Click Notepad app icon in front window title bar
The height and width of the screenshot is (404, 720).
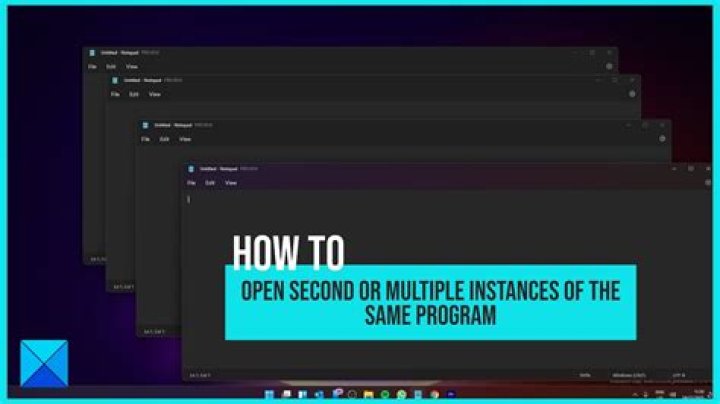point(191,169)
